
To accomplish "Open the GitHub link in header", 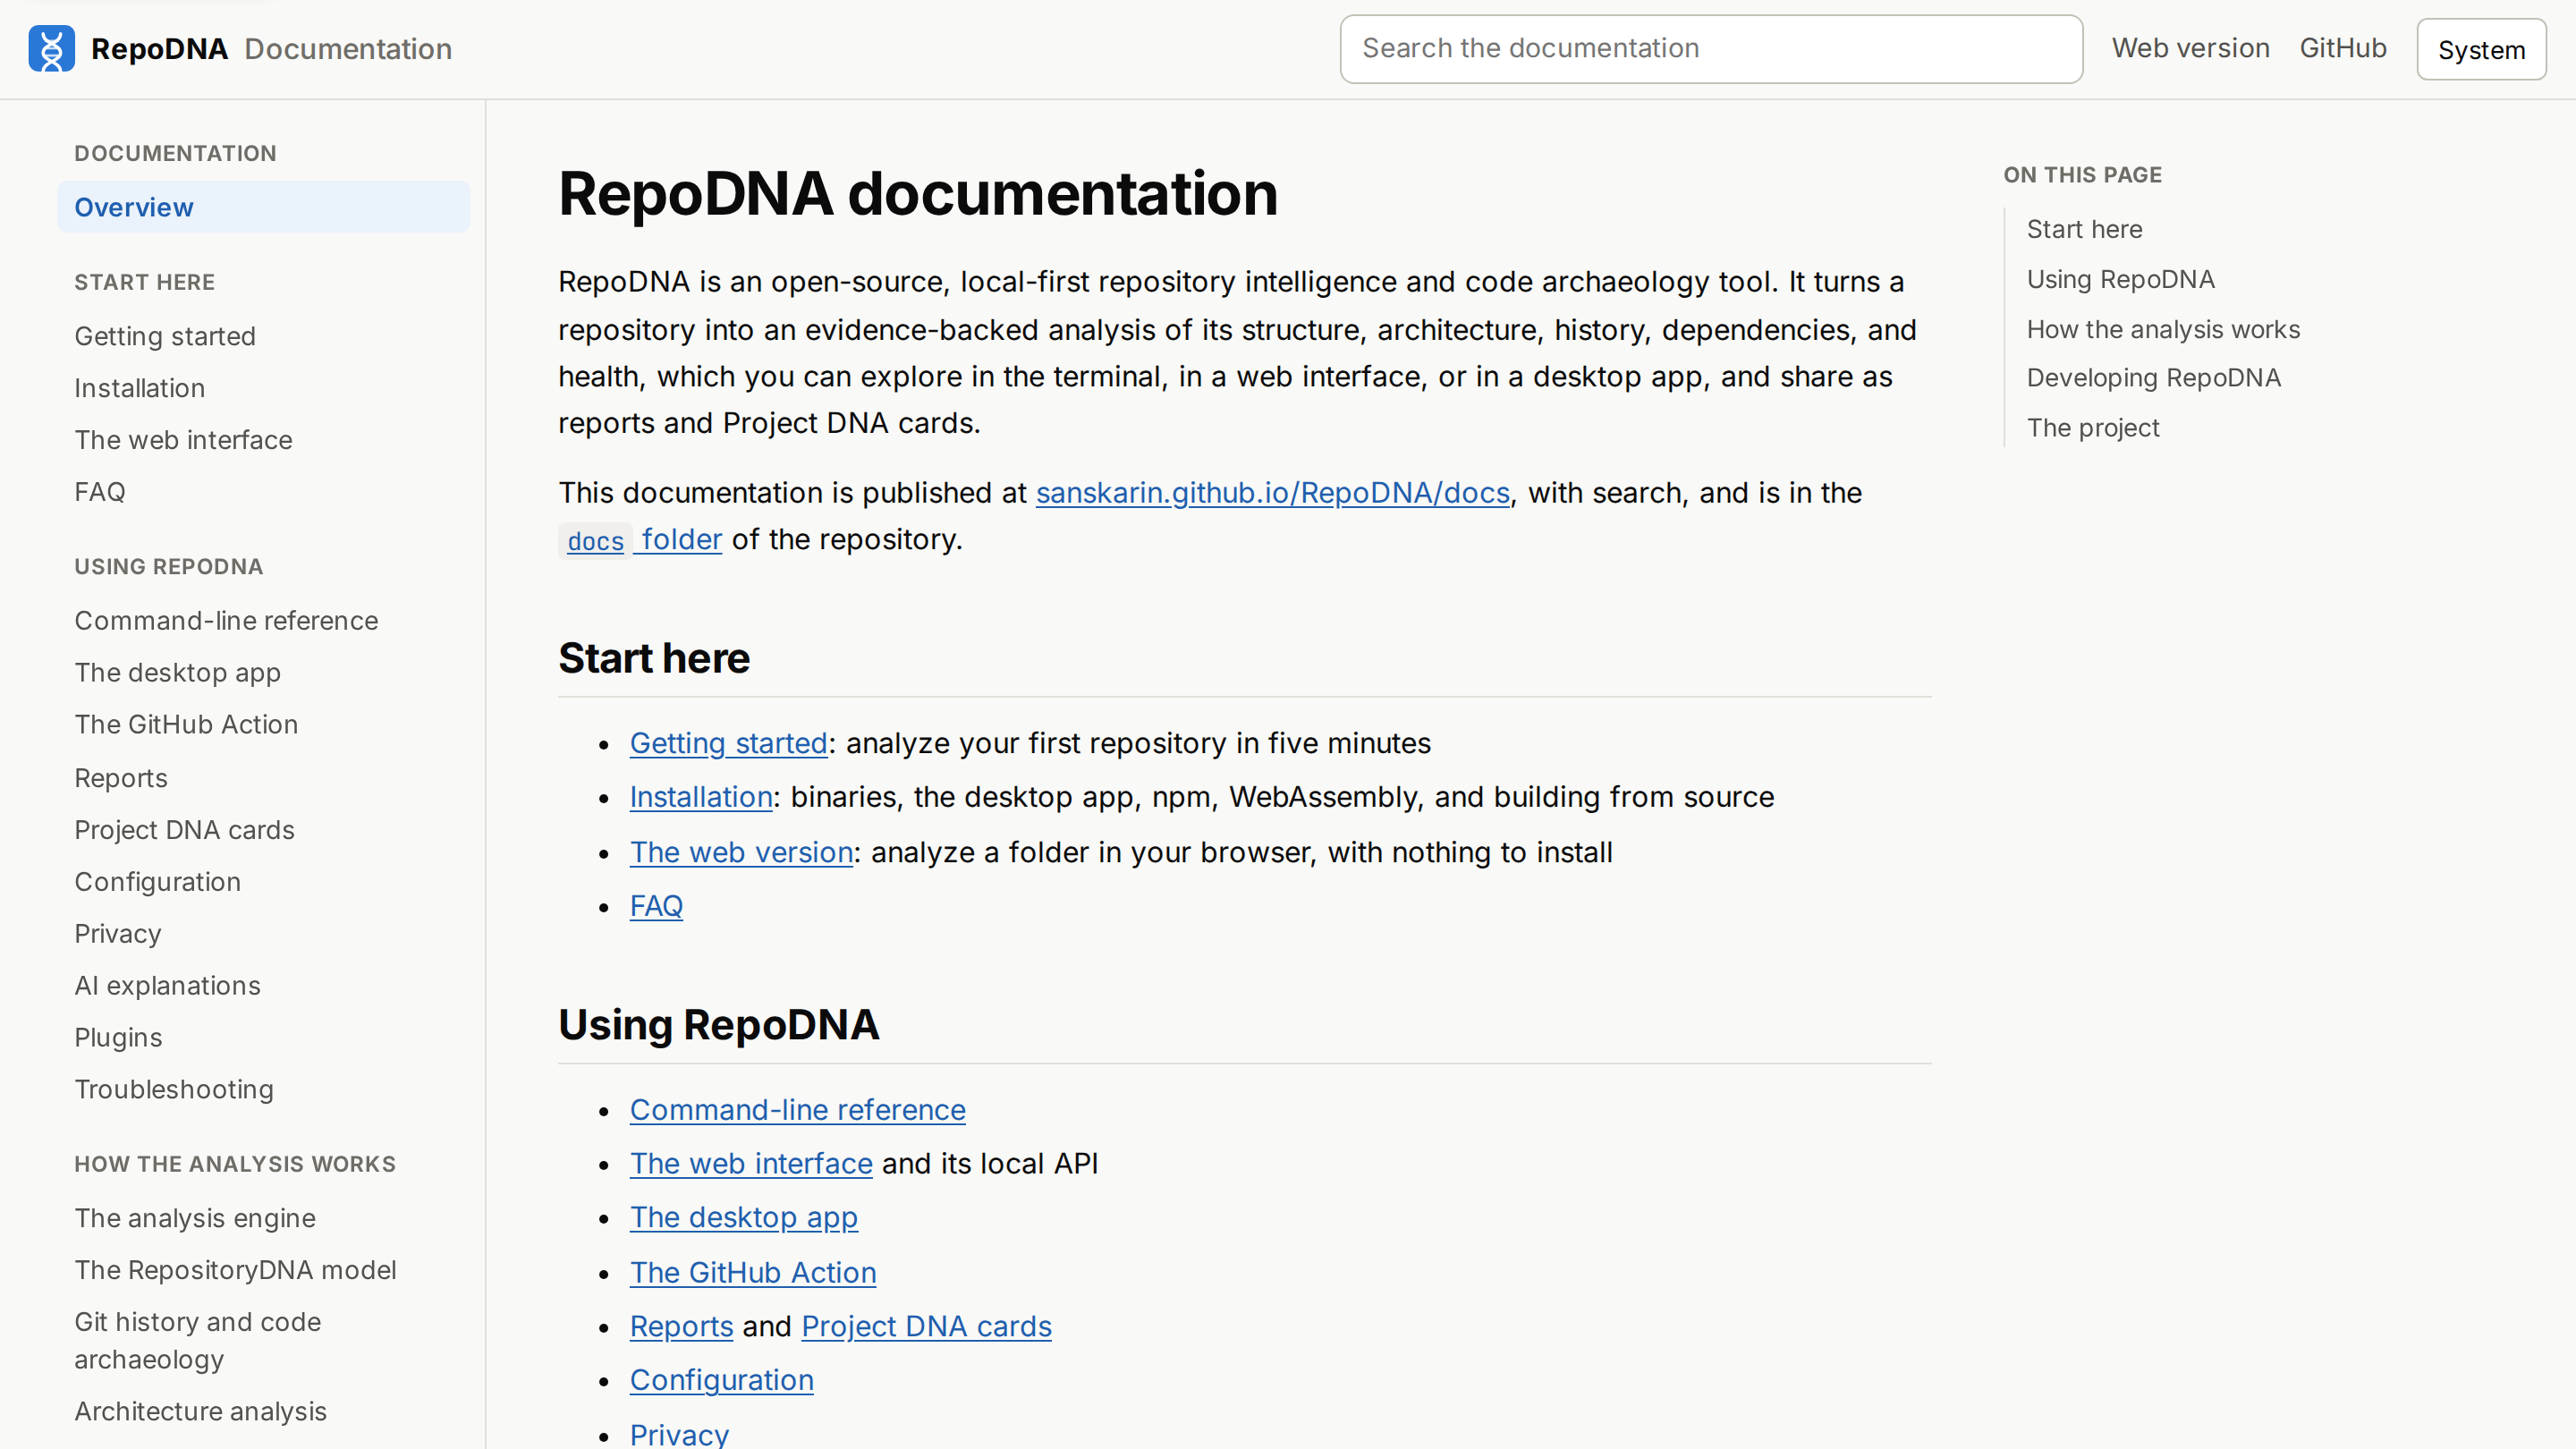I will (2343, 48).
